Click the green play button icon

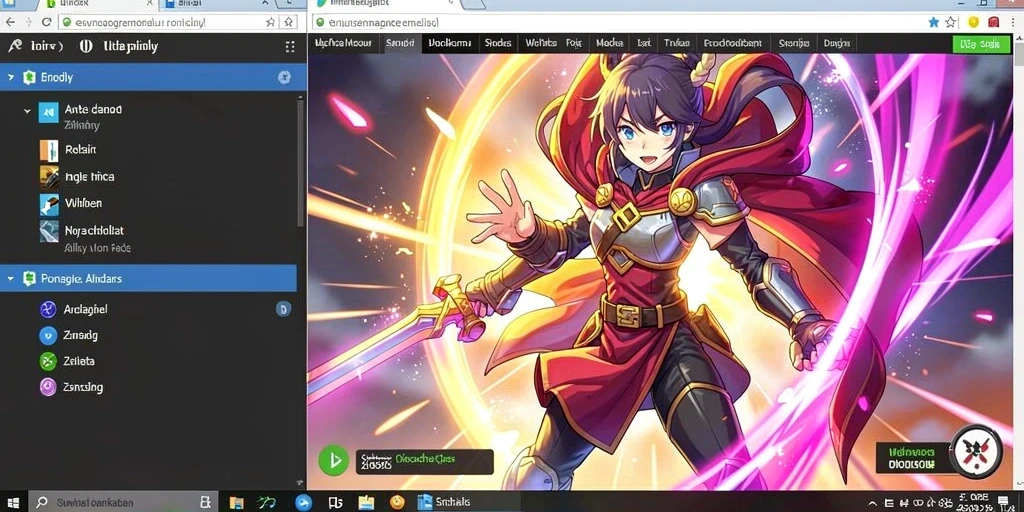334,461
